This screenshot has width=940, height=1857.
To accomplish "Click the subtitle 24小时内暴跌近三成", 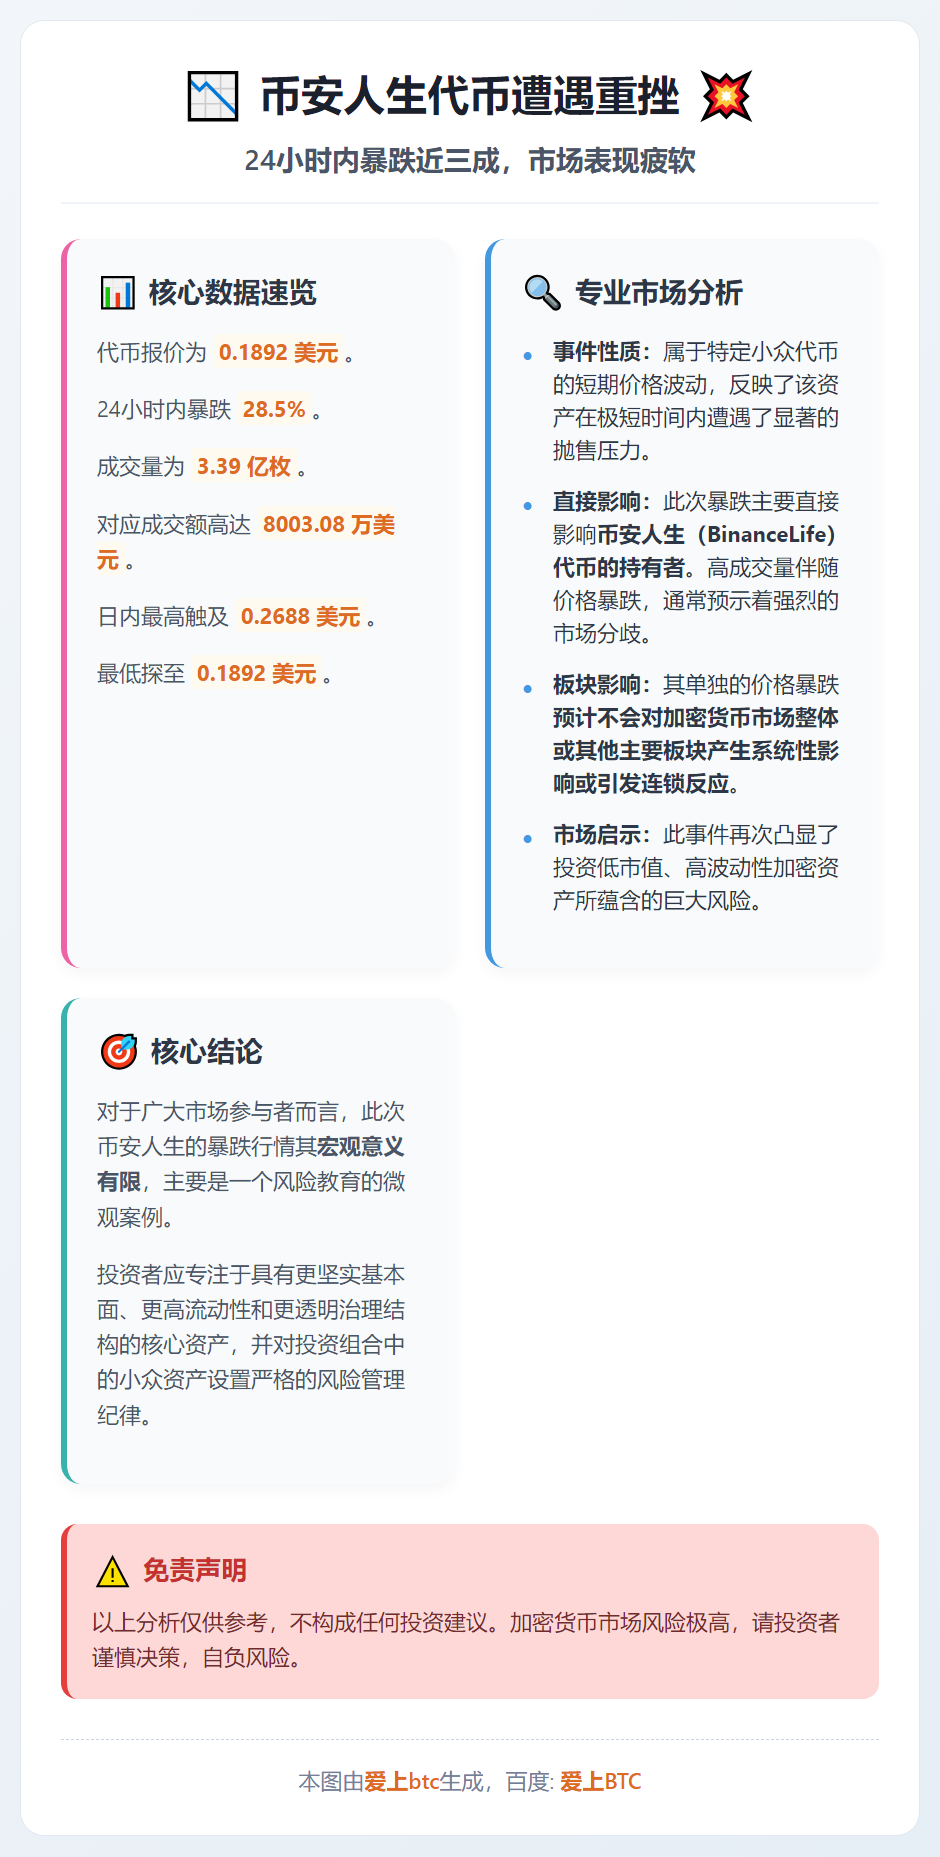I will (372, 161).
